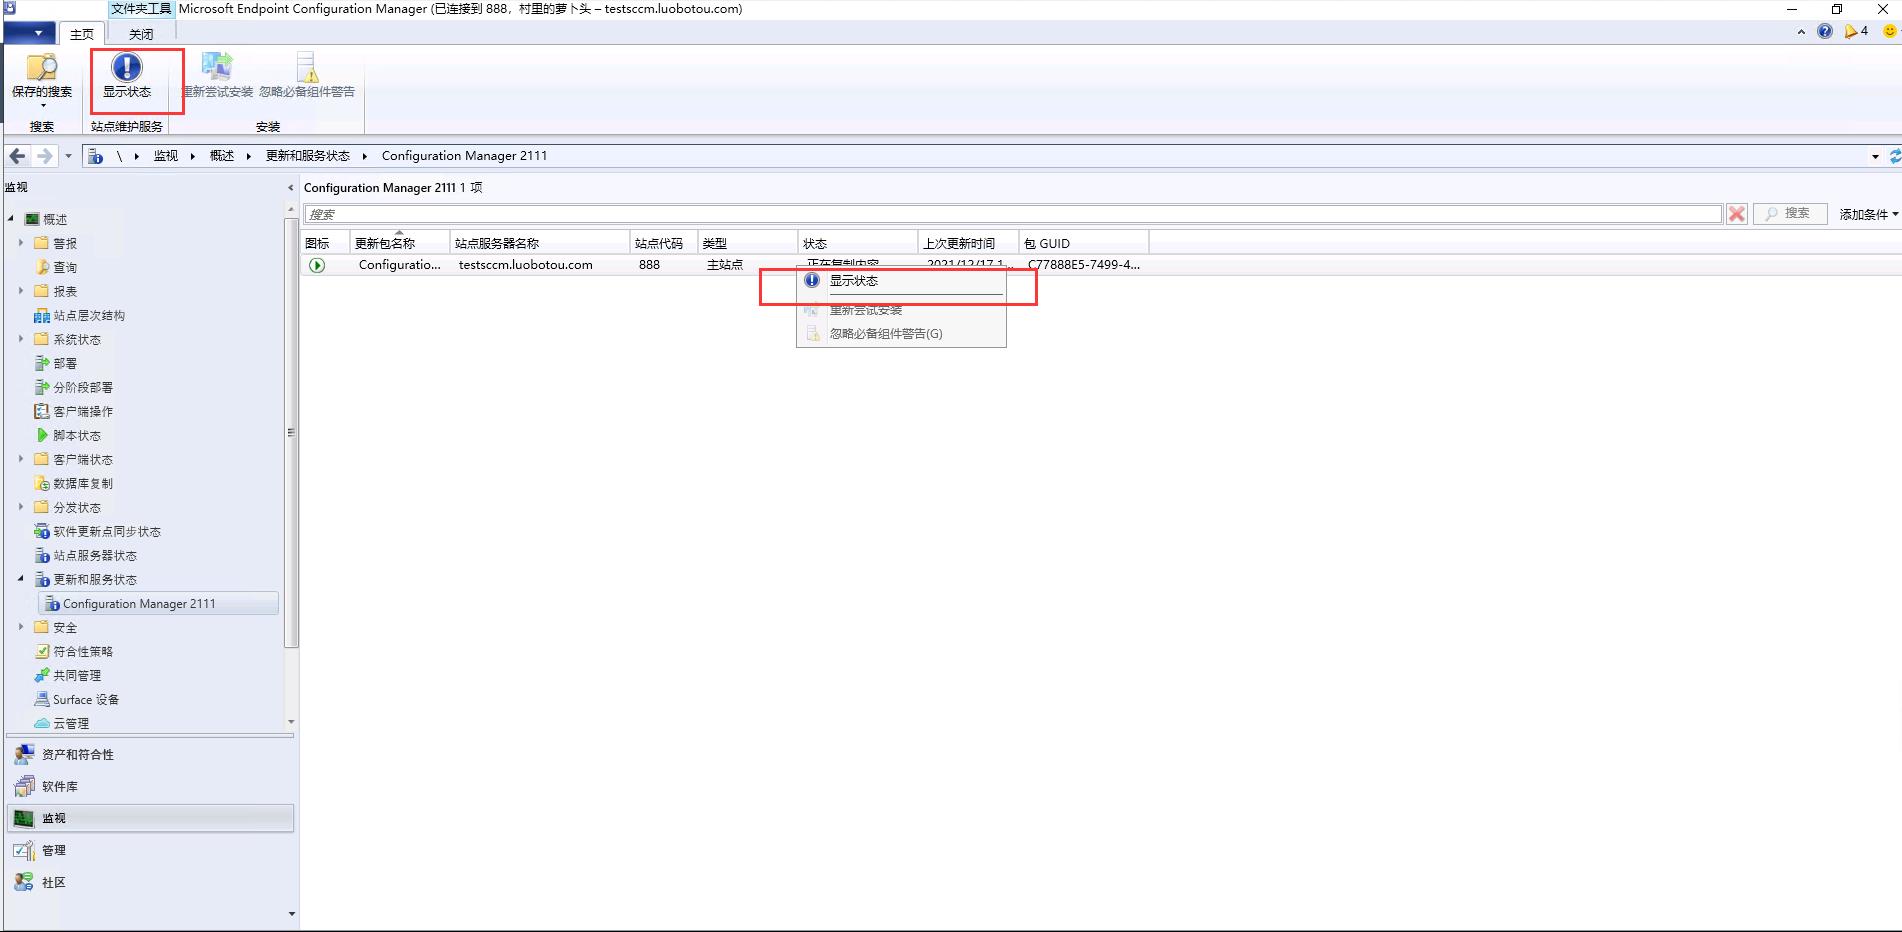Open the blue application menu dropdown

(x=29, y=33)
